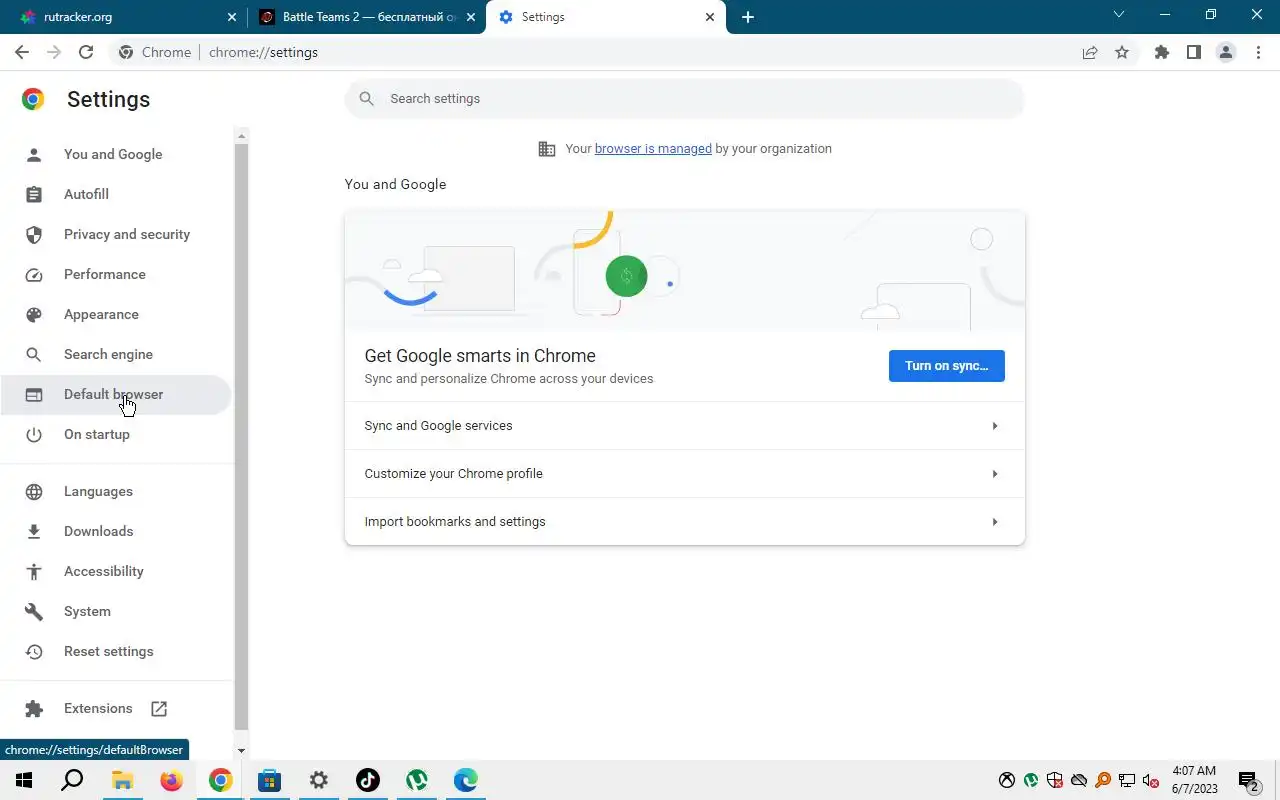Image resolution: width=1280 pixels, height=800 pixels.
Task: Toggle the side panel icon
Action: [1193, 52]
